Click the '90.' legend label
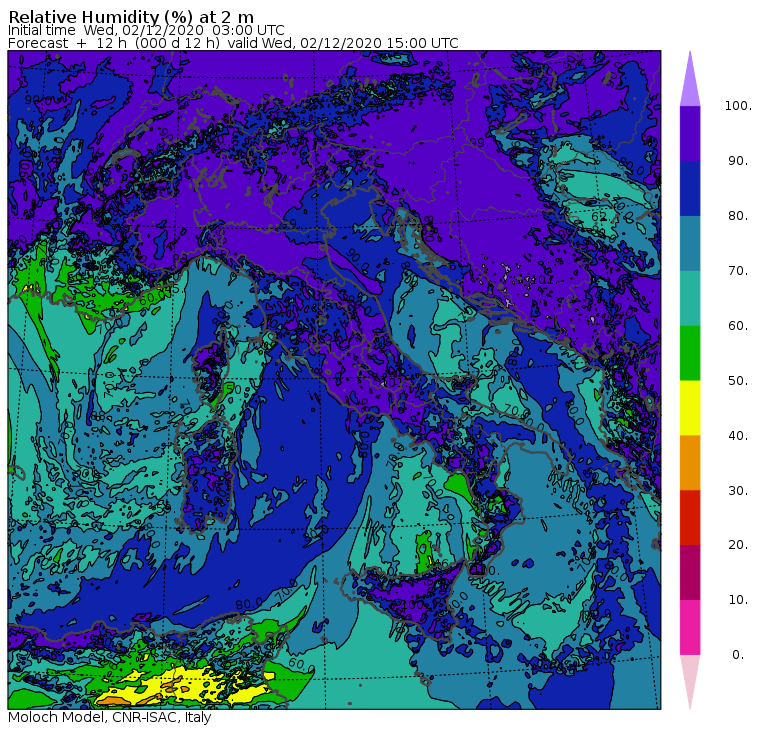The image size is (760, 731). (738, 160)
